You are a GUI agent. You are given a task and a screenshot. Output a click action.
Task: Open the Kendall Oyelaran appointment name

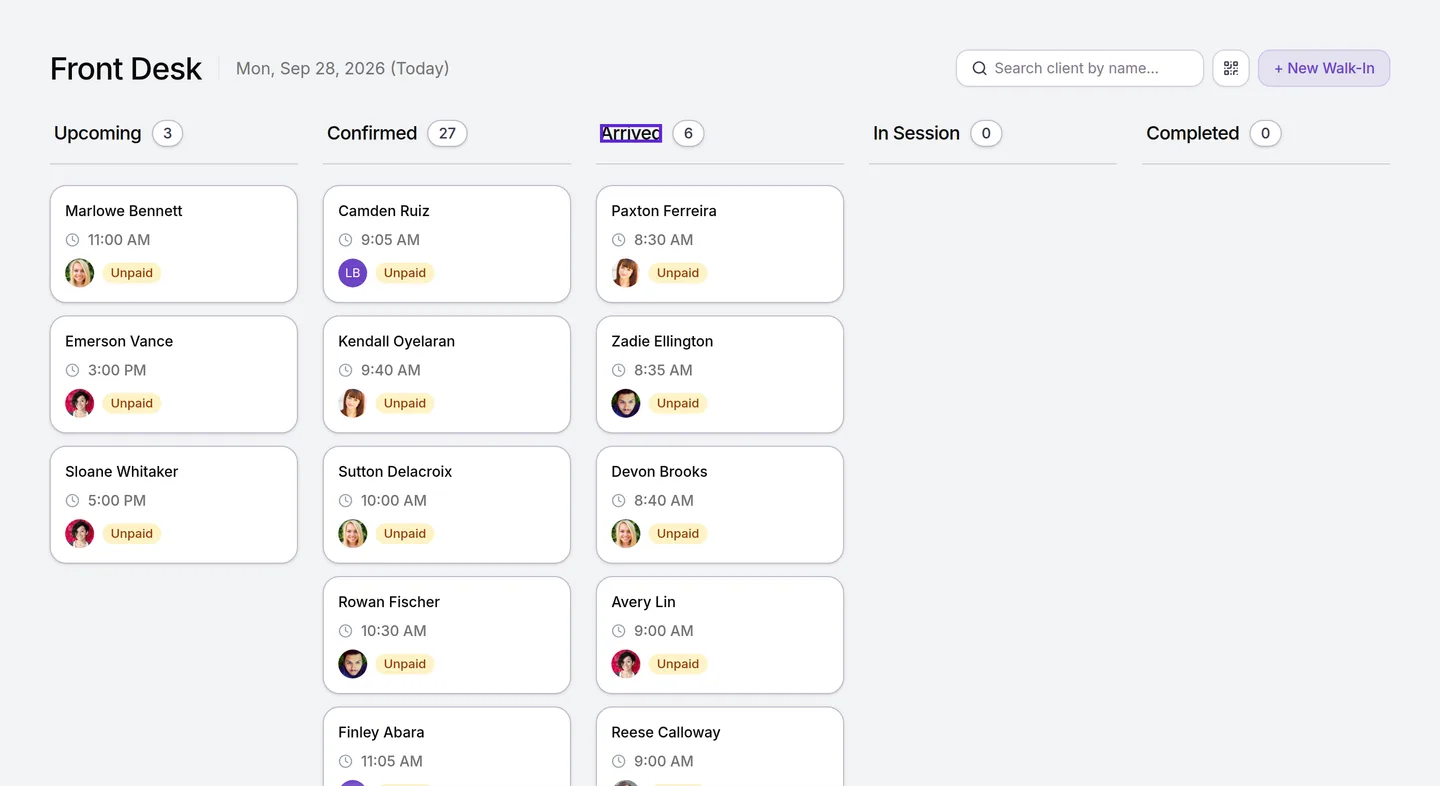coord(396,341)
